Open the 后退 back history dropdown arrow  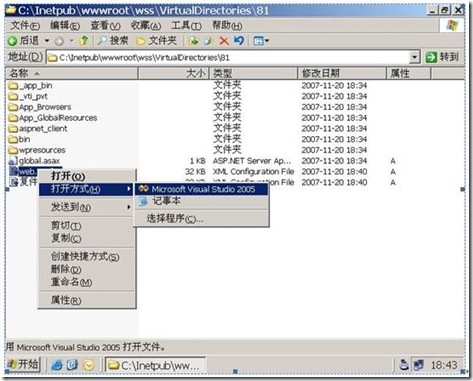point(47,41)
